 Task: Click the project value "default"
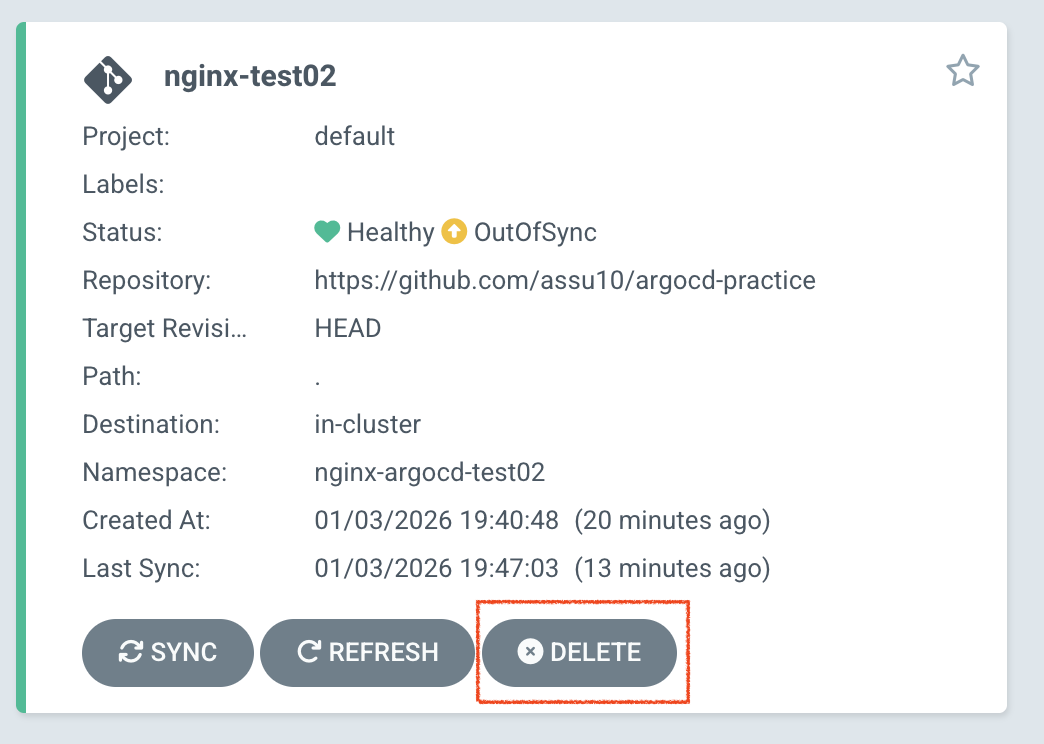355,136
